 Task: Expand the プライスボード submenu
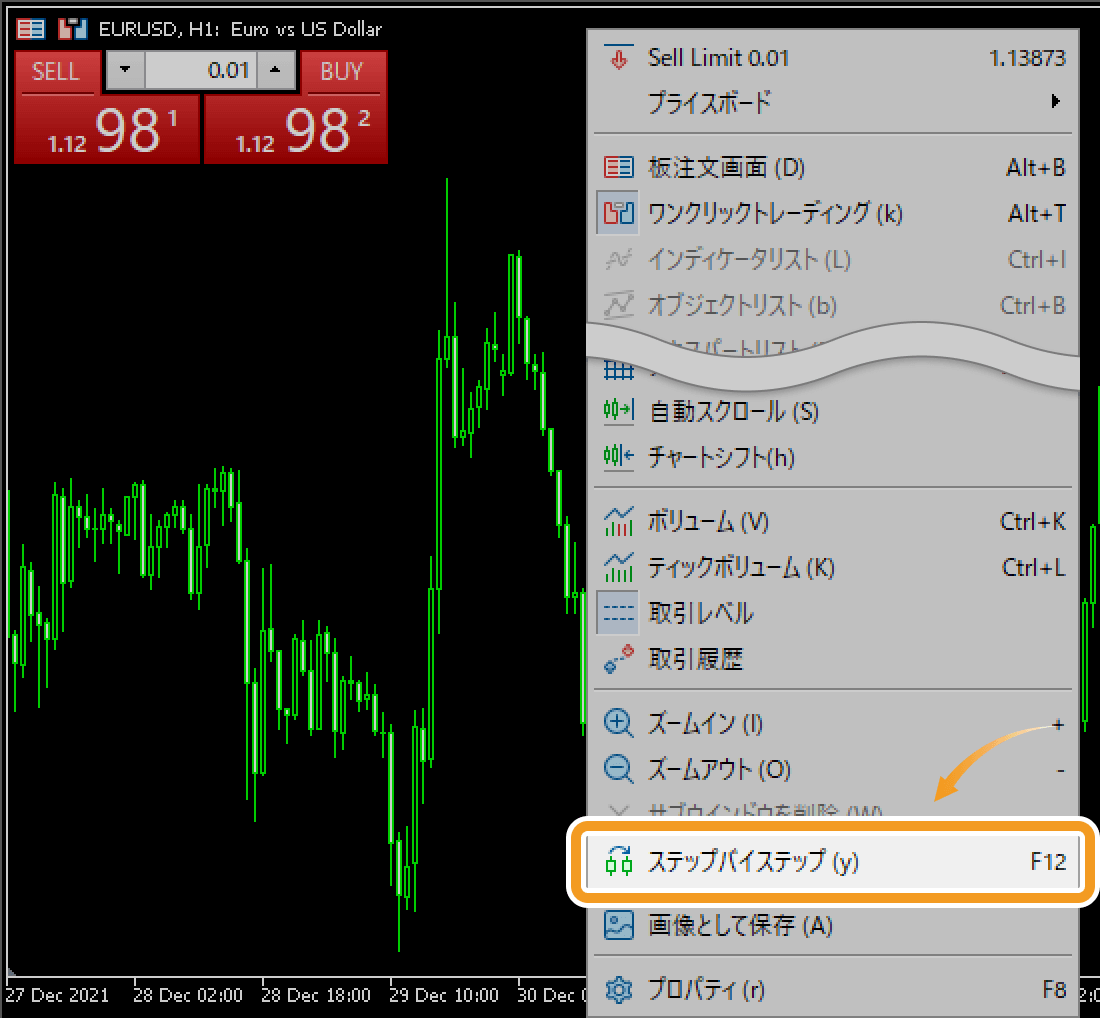(833, 102)
